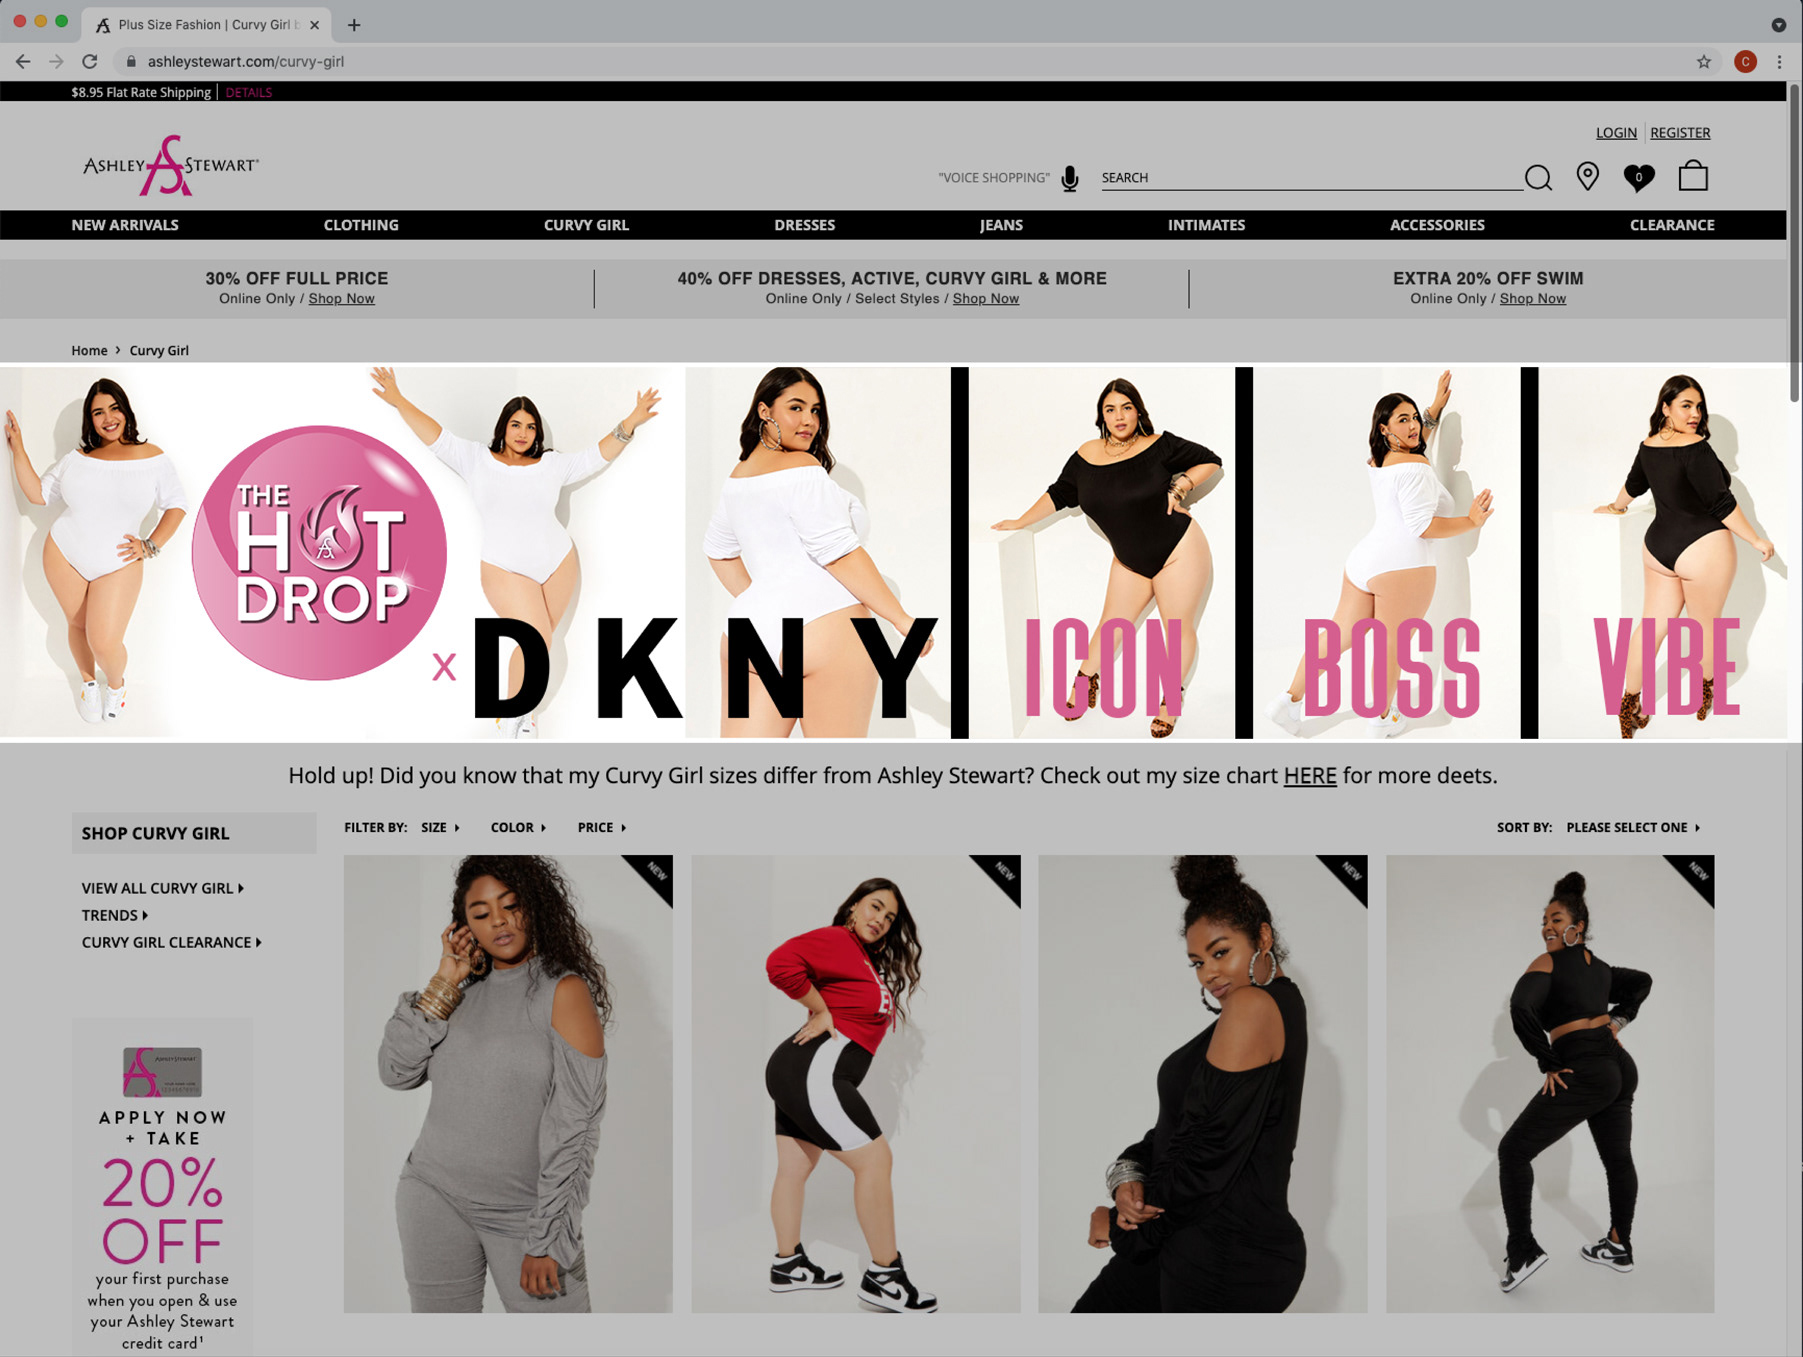This screenshot has height=1357, width=1803.
Task: Expand Curvy Girl Clearance
Action: pyautogui.click(x=172, y=942)
